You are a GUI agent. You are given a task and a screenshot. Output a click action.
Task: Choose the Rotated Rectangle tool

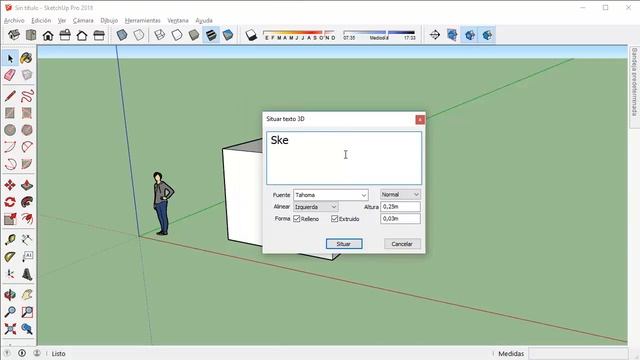(27, 113)
